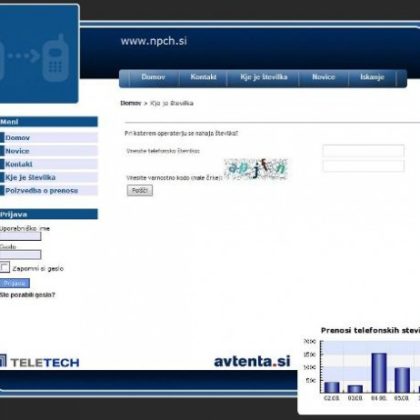Click the Teletech logo

[39, 362]
